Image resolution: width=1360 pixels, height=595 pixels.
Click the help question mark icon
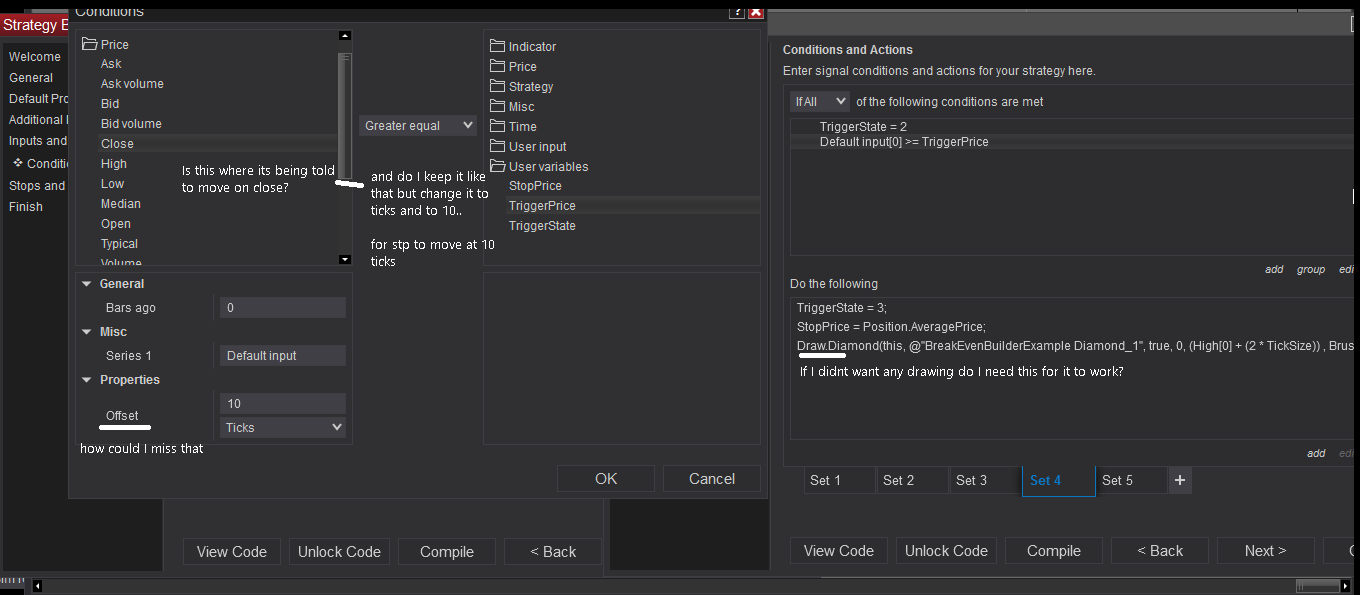pyautogui.click(x=737, y=12)
